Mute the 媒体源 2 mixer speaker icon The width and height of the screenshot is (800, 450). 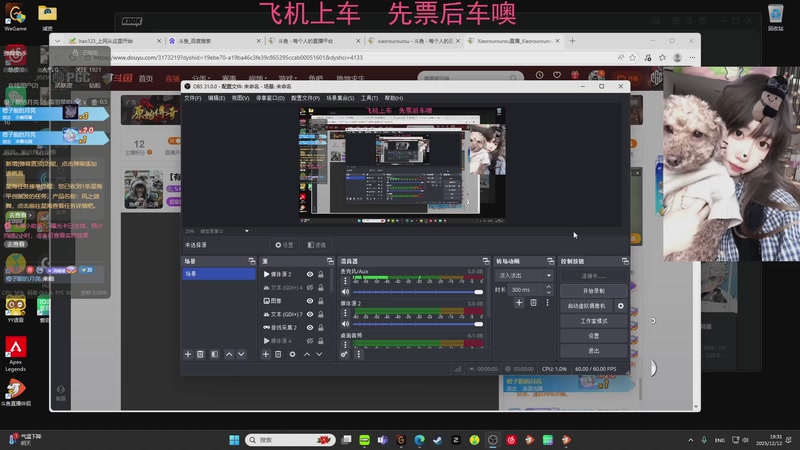(x=345, y=324)
